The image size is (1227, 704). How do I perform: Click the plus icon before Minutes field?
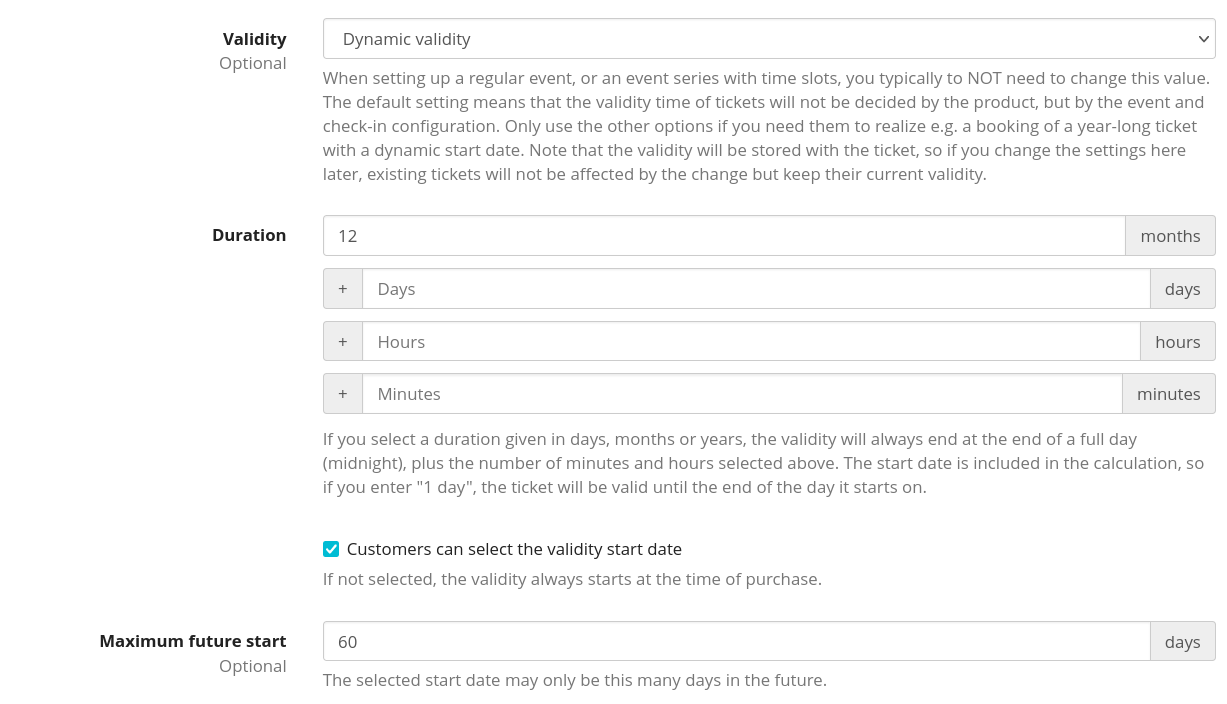[x=342, y=394]
